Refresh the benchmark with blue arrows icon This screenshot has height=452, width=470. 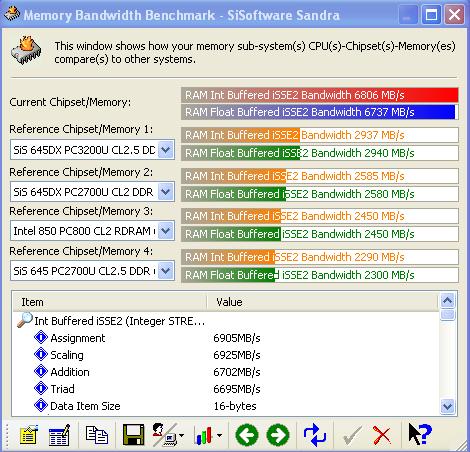coord(315,435)
